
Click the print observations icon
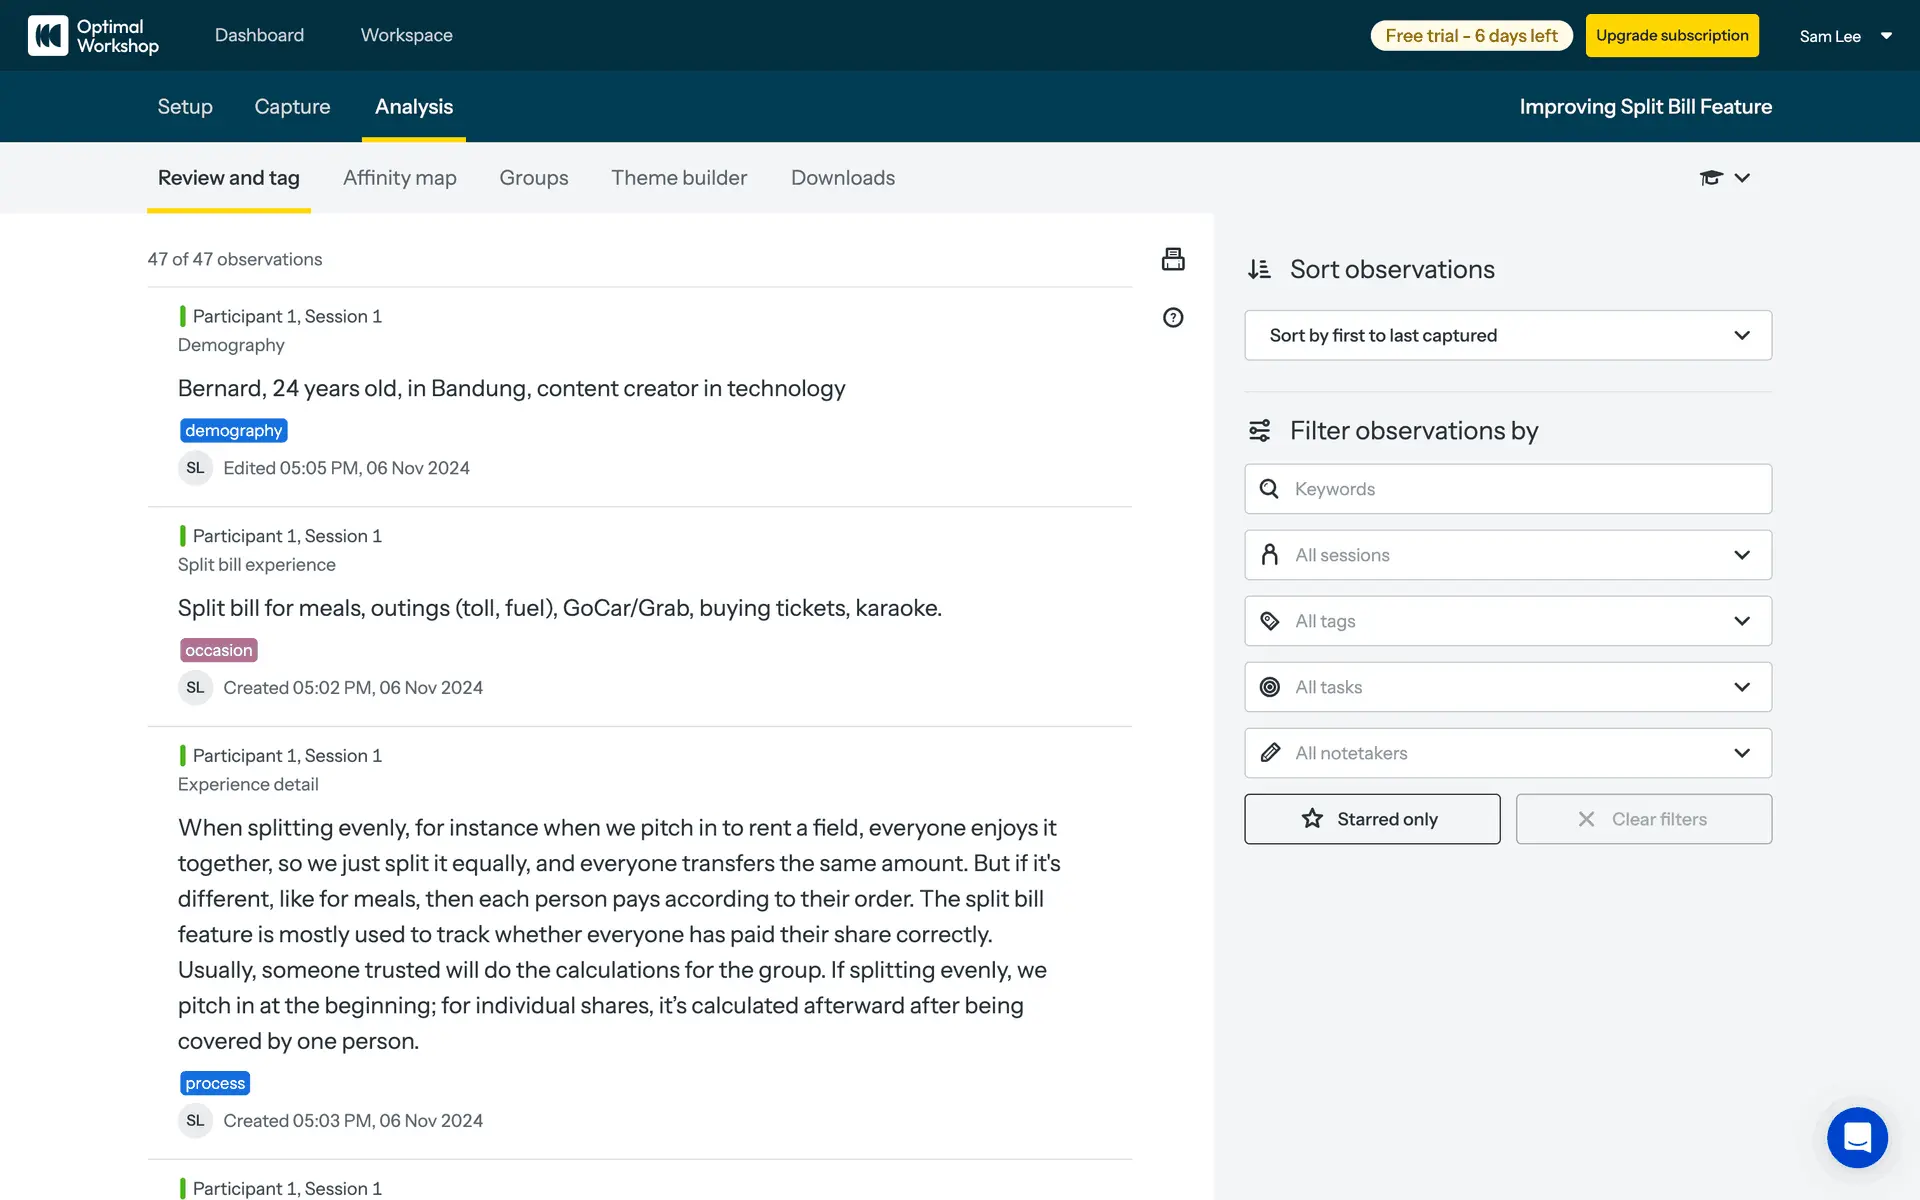click(1173, 259)
